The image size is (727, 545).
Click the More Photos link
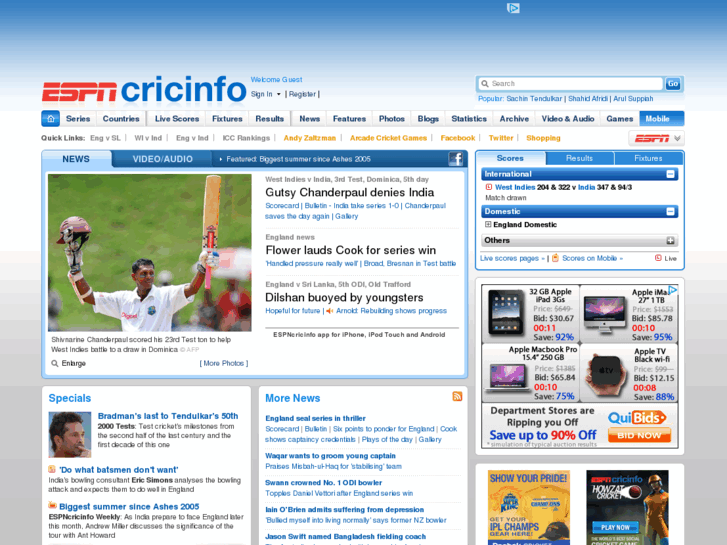224,363
